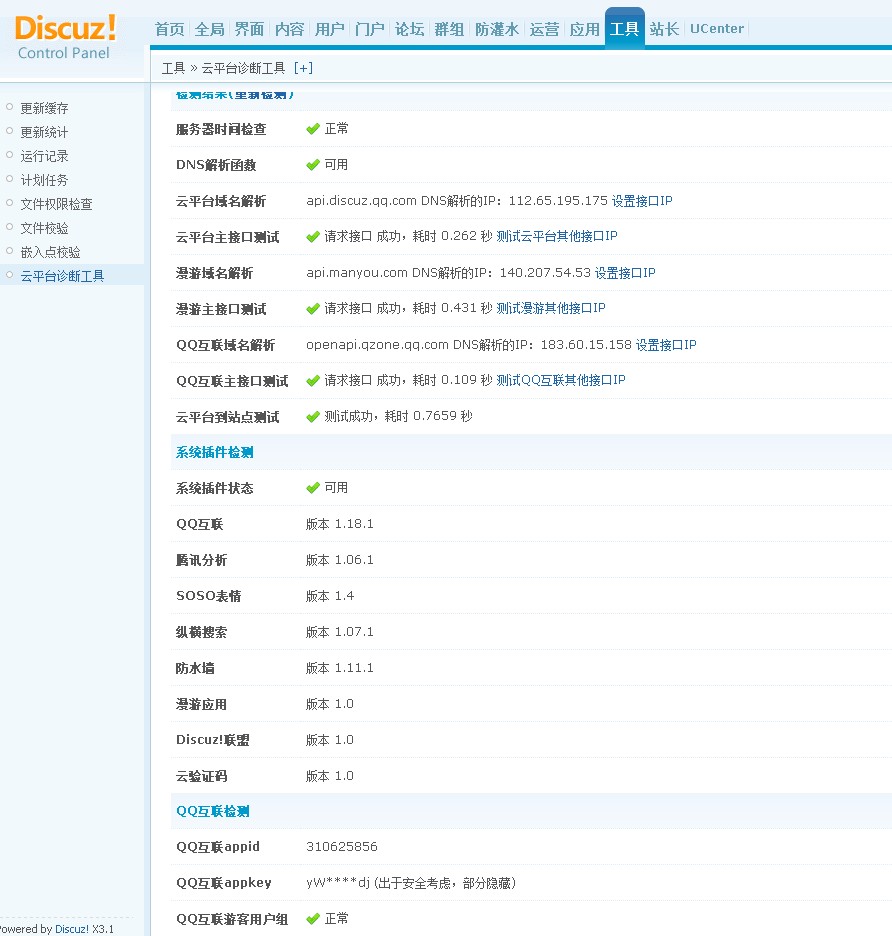This screenshot has width=892, height=936.
Task: Open the UCenter top menu
Action: tap(717, 29)
